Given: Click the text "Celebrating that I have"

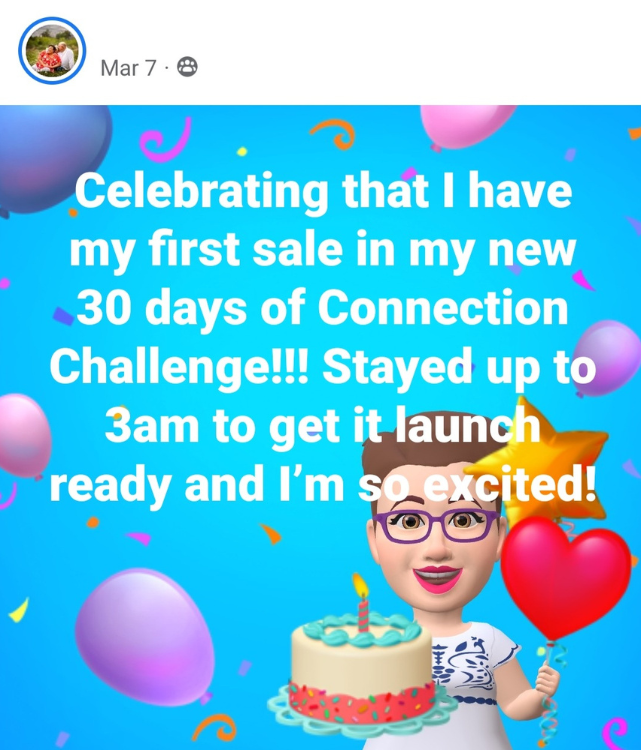Looking at the screenshot, I should 323,190.
